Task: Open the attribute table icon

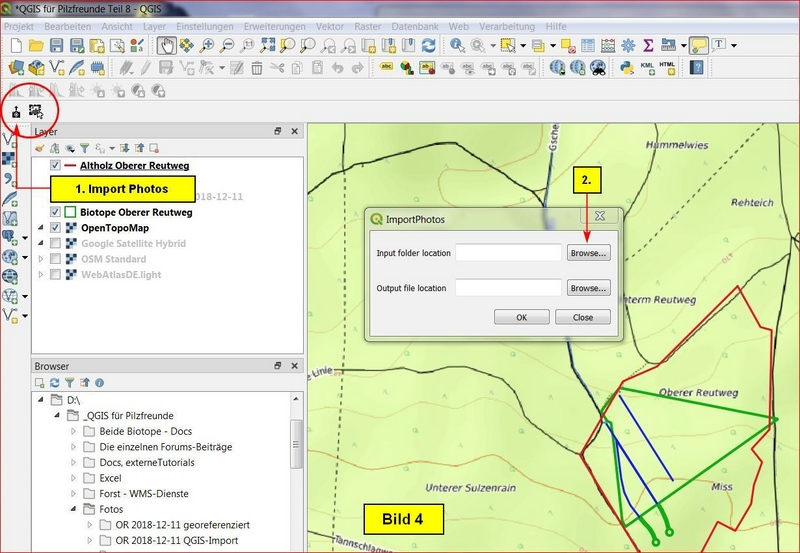Action: (x=588, y=45)
